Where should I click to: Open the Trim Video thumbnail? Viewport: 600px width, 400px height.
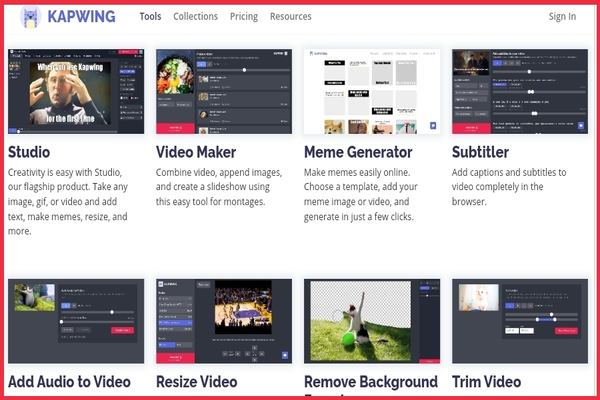(x=520, y=321)
